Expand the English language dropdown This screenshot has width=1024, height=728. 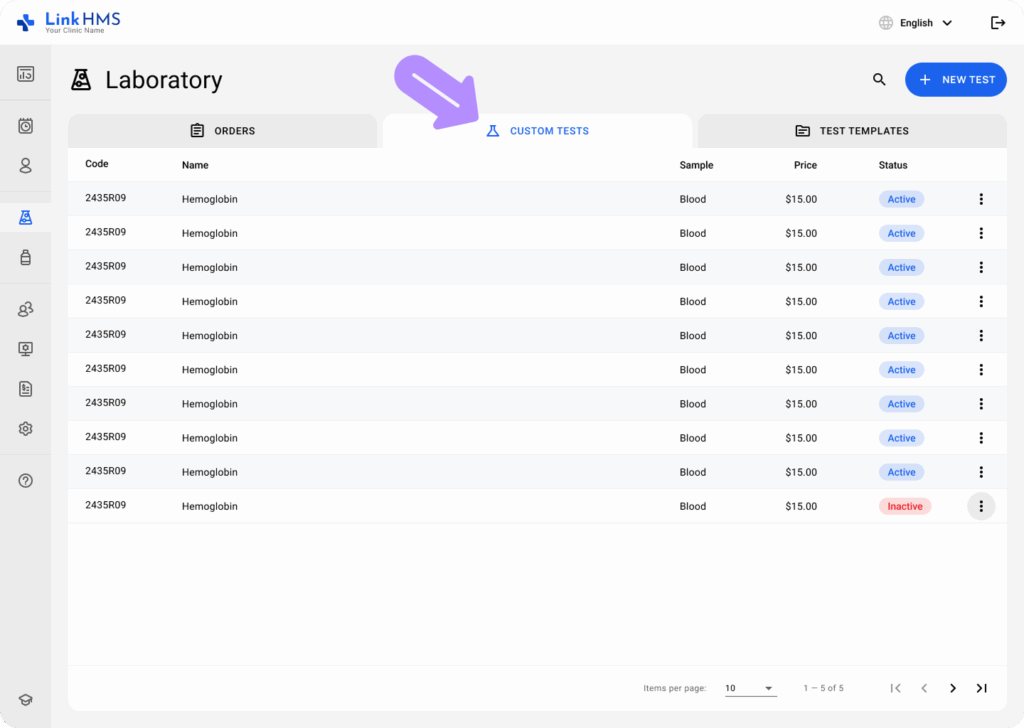pyautogui.click(x=925, y=23)
